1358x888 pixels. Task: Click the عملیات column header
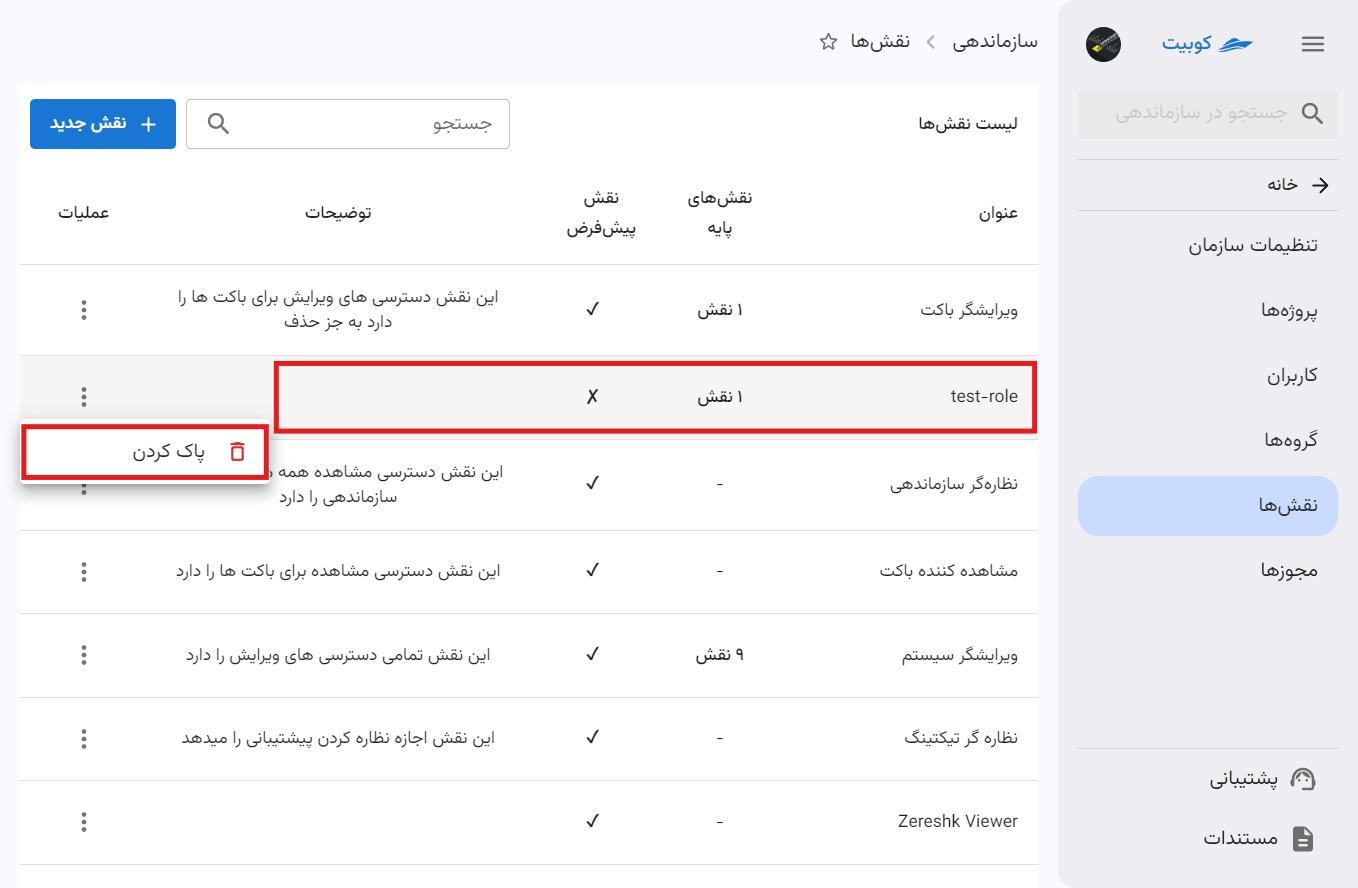pos(84,213)
